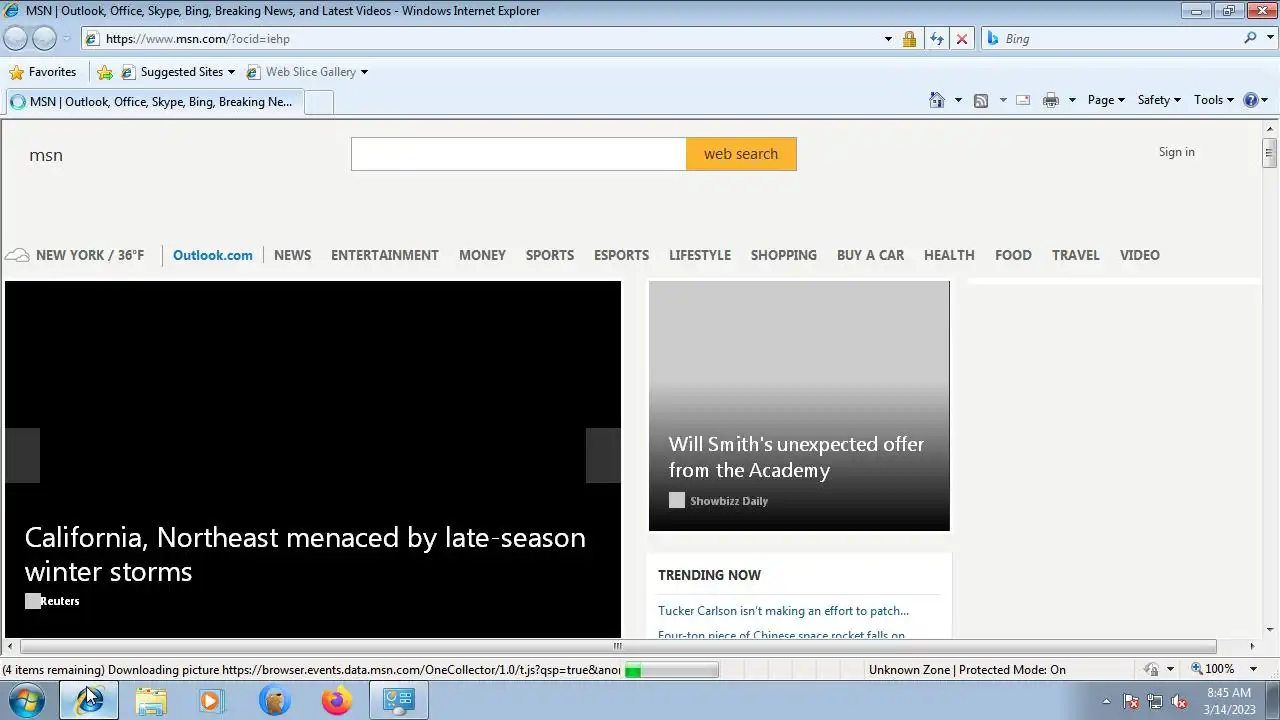This screenshot has height=720, width=1280.
Task: Expand search provider dropdown next to magnifier
Action: tap(1268, 39)
